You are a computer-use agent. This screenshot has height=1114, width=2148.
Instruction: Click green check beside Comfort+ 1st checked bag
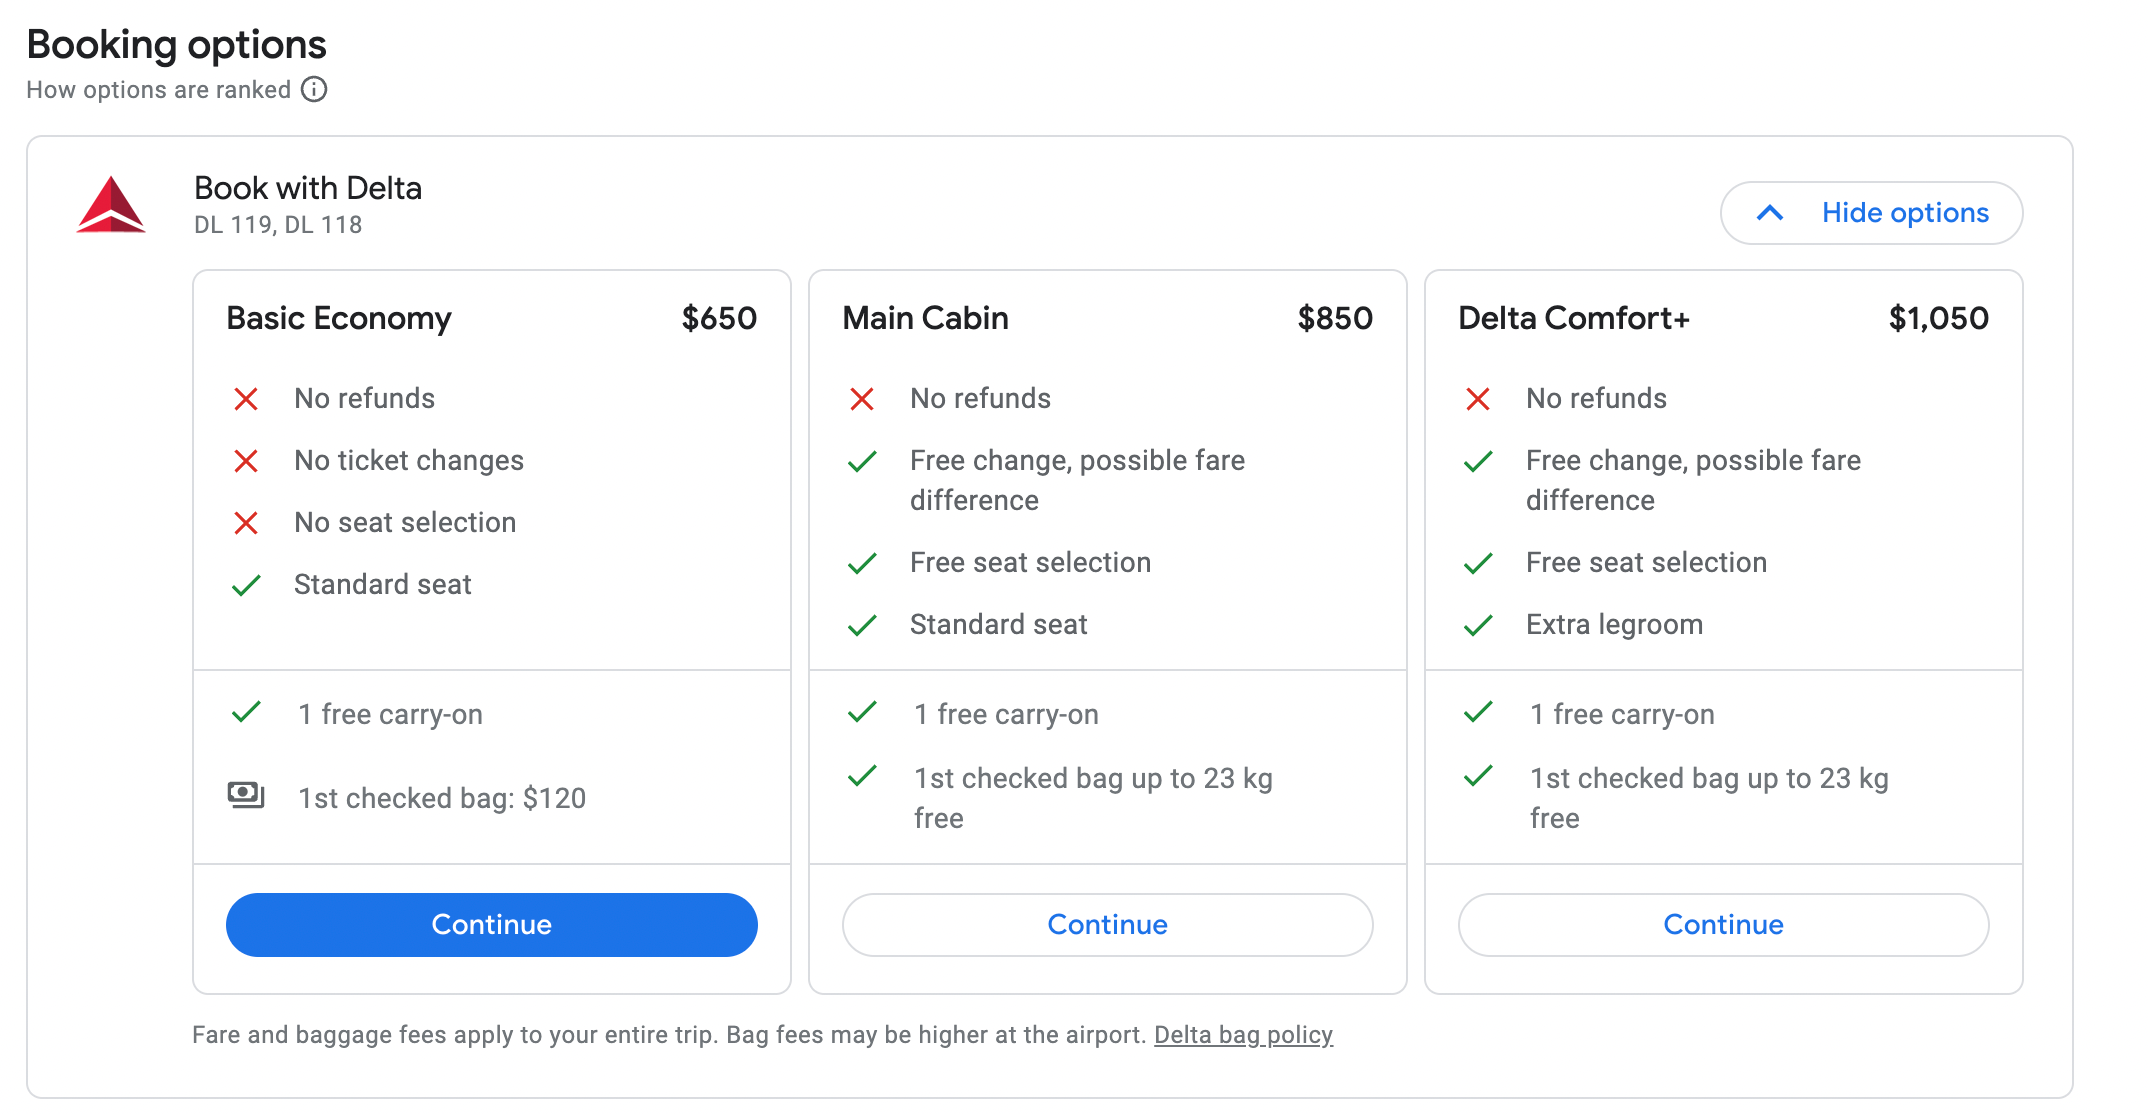tap(1478, 777)
